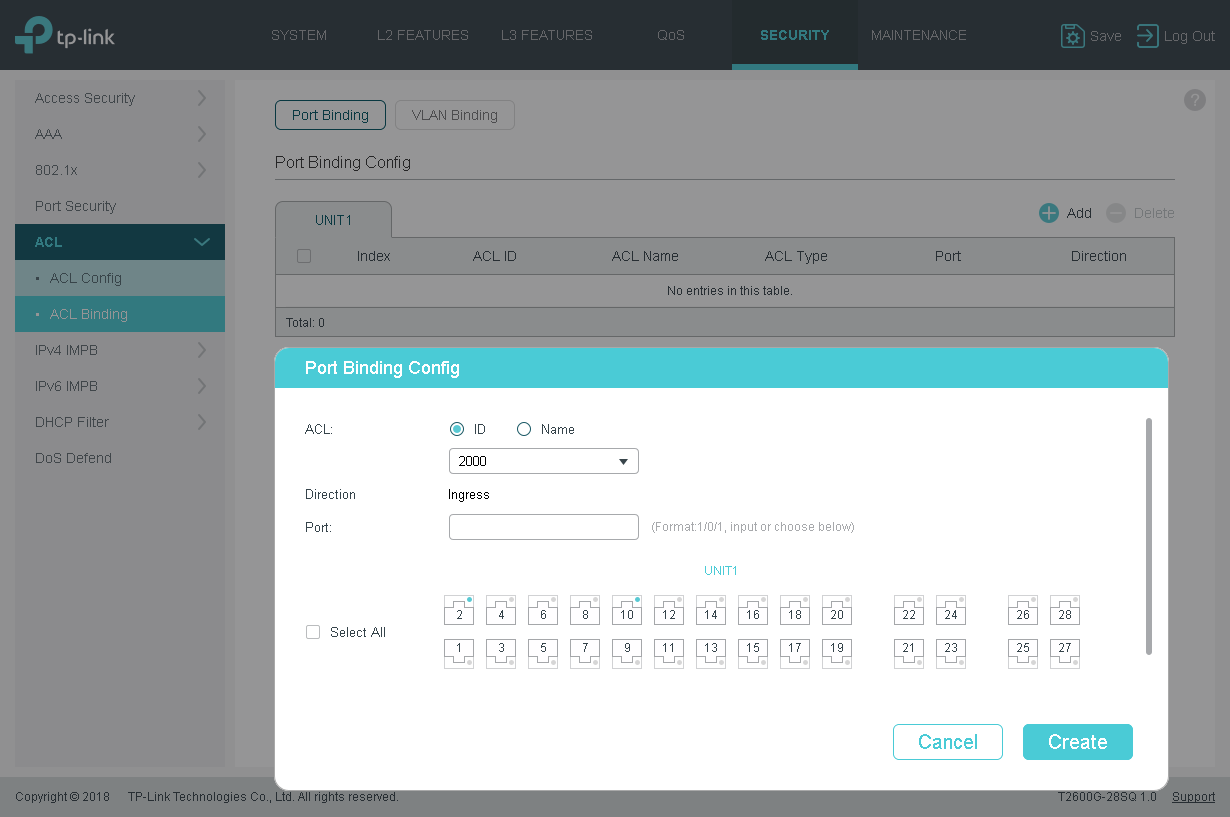The height and width of the screenshot is (817, 1230).
Task: Select port 25 icon in UNIT1
Action: tap(1023, 653)
